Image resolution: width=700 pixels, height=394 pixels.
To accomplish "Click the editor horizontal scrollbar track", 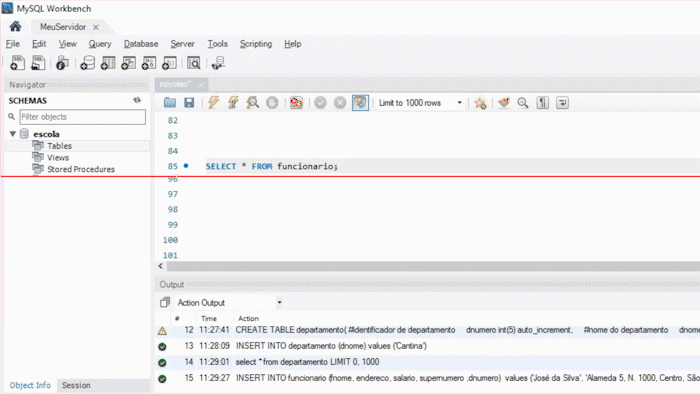I will tap(433, 266).
